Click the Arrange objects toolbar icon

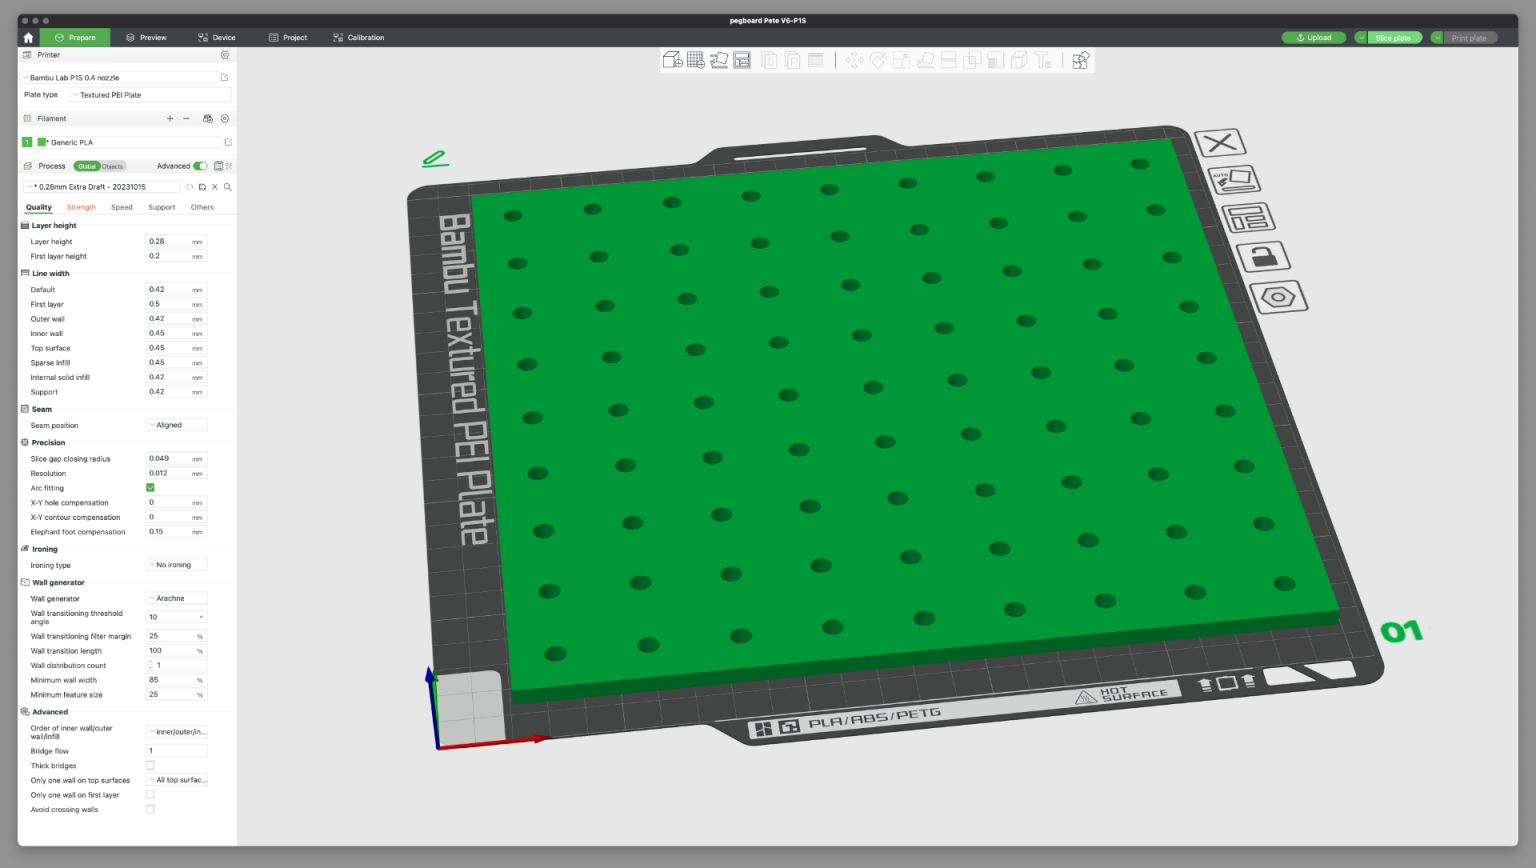tap(743, 61)
